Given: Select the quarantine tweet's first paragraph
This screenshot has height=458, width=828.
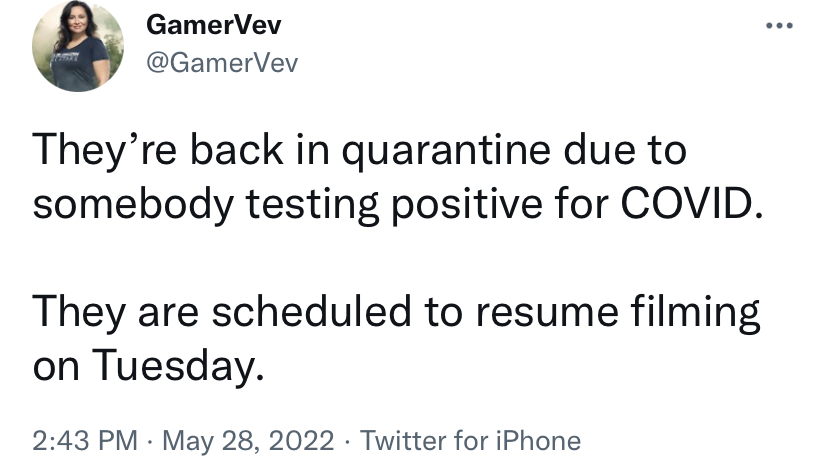Looking at the screenshot, I should coord(398,176).
